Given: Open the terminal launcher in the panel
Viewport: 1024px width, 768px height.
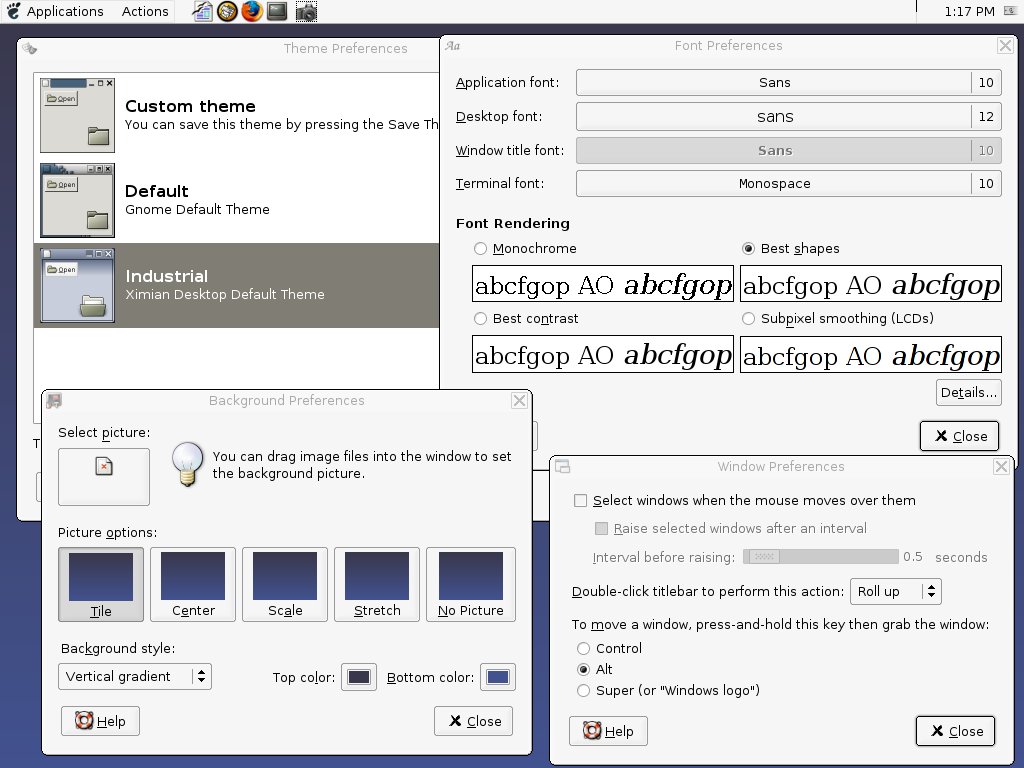Looking at the screenshot, I should click(x=278, y=12).
